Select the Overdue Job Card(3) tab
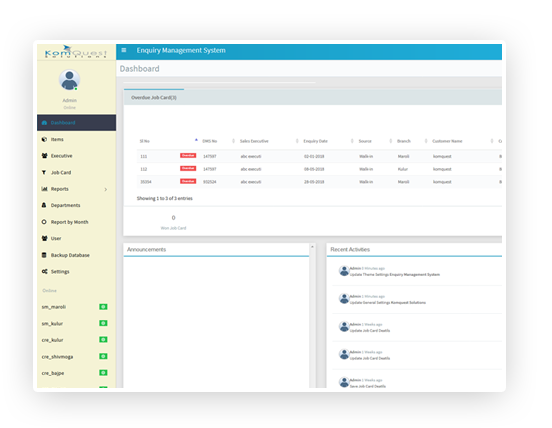 (154, 97)
